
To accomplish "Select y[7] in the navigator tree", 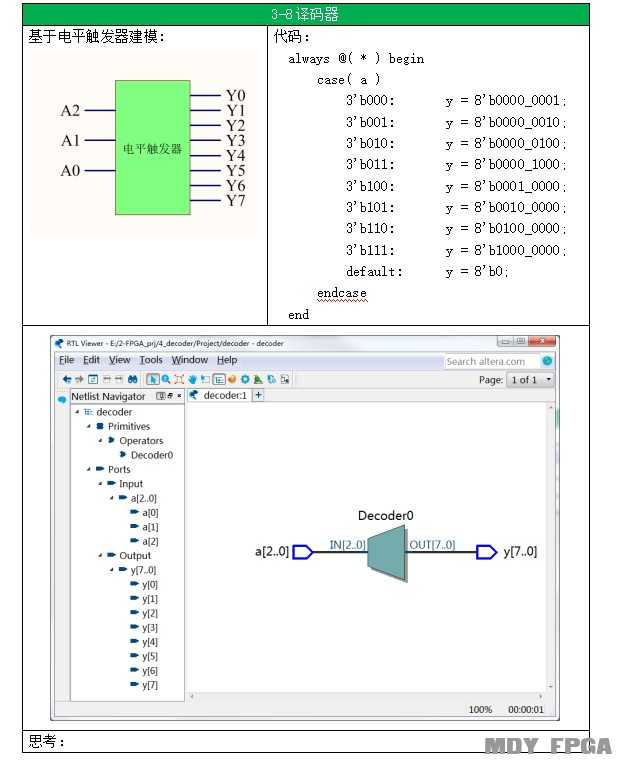I will 150,685.
